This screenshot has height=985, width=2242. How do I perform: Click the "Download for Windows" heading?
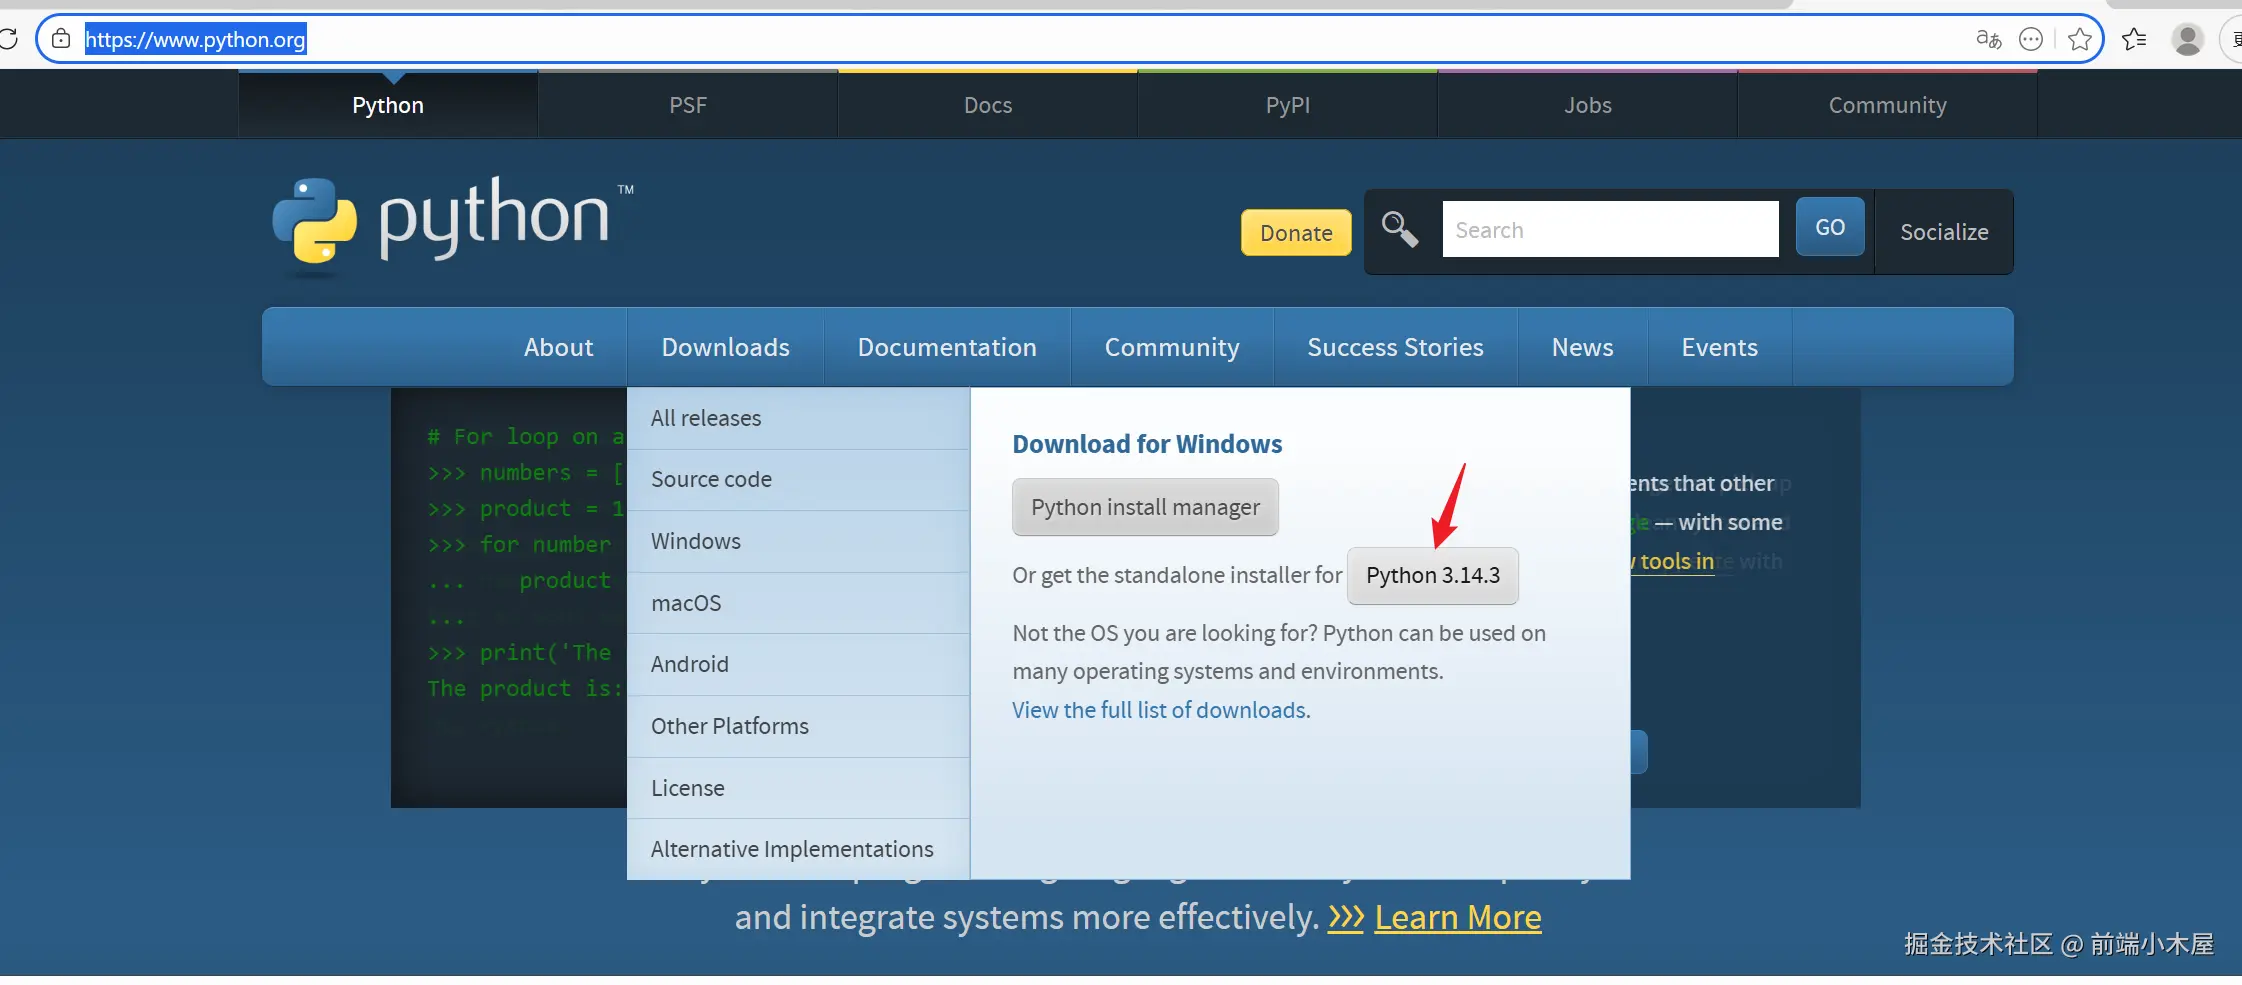[x=1147, y=444]
